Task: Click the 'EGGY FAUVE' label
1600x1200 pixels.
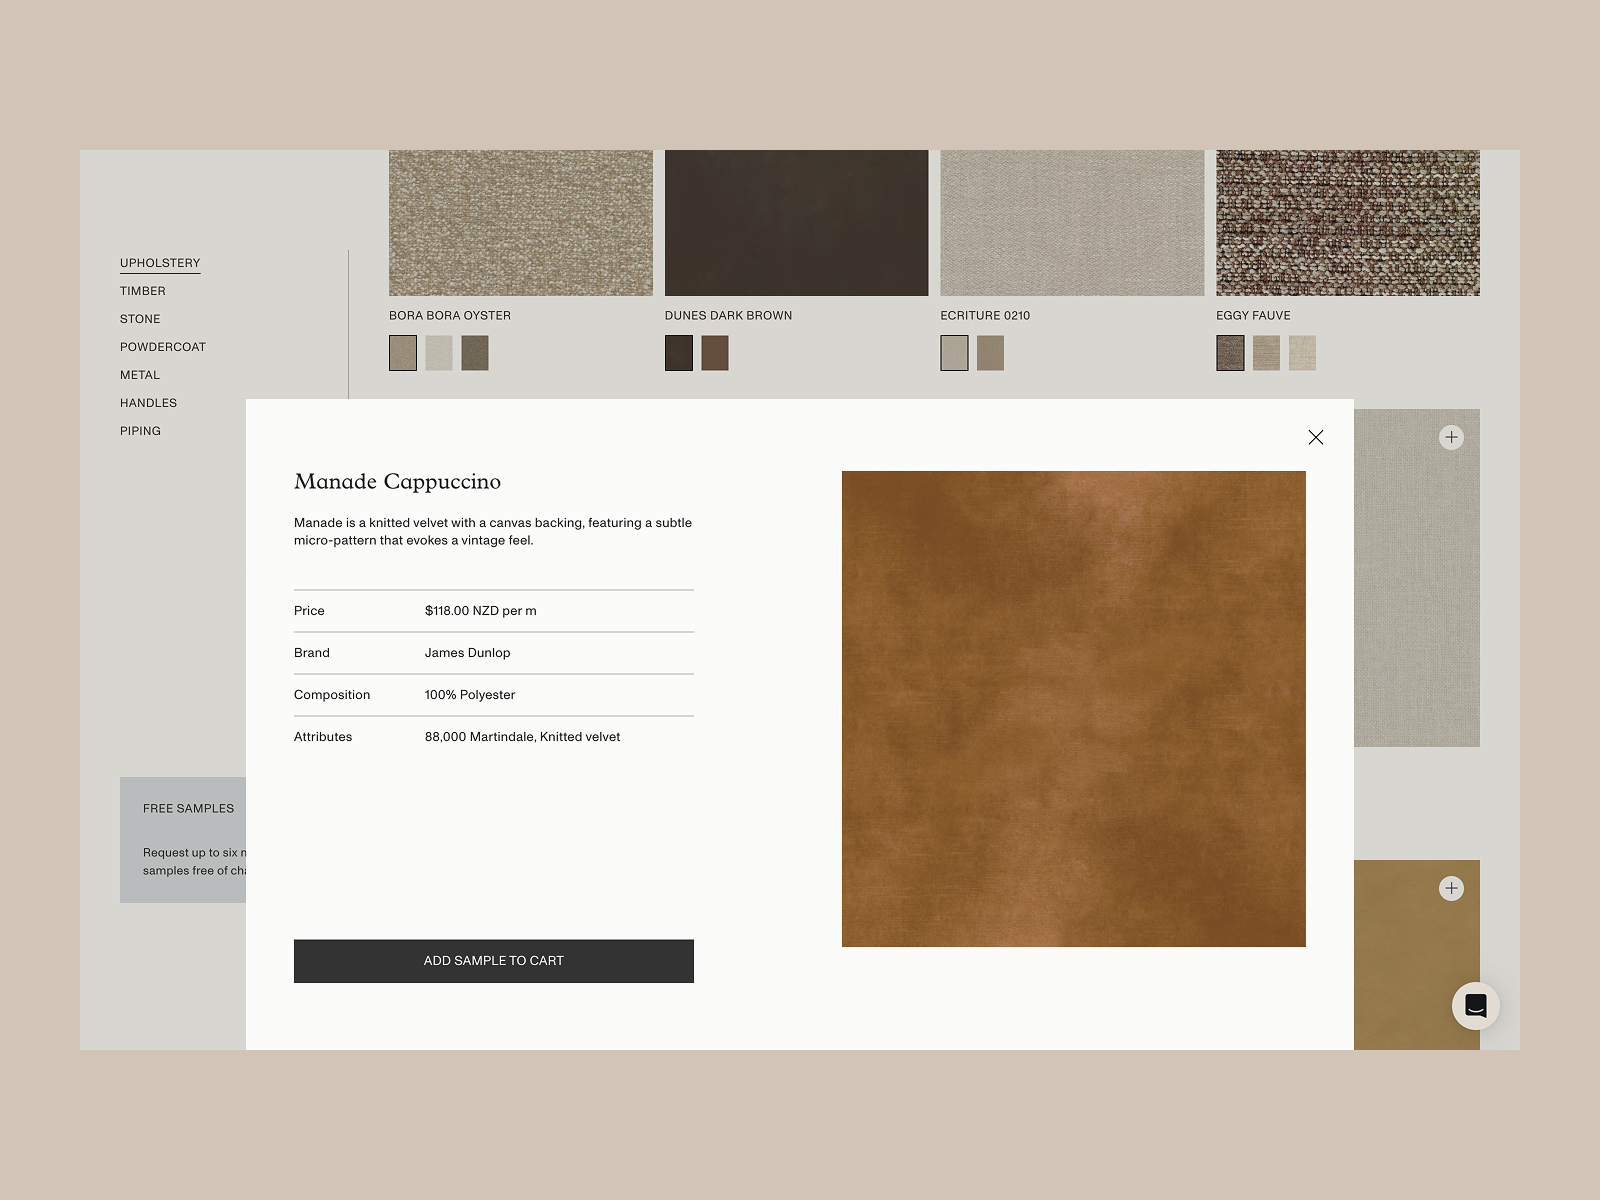Action: 1253,315
